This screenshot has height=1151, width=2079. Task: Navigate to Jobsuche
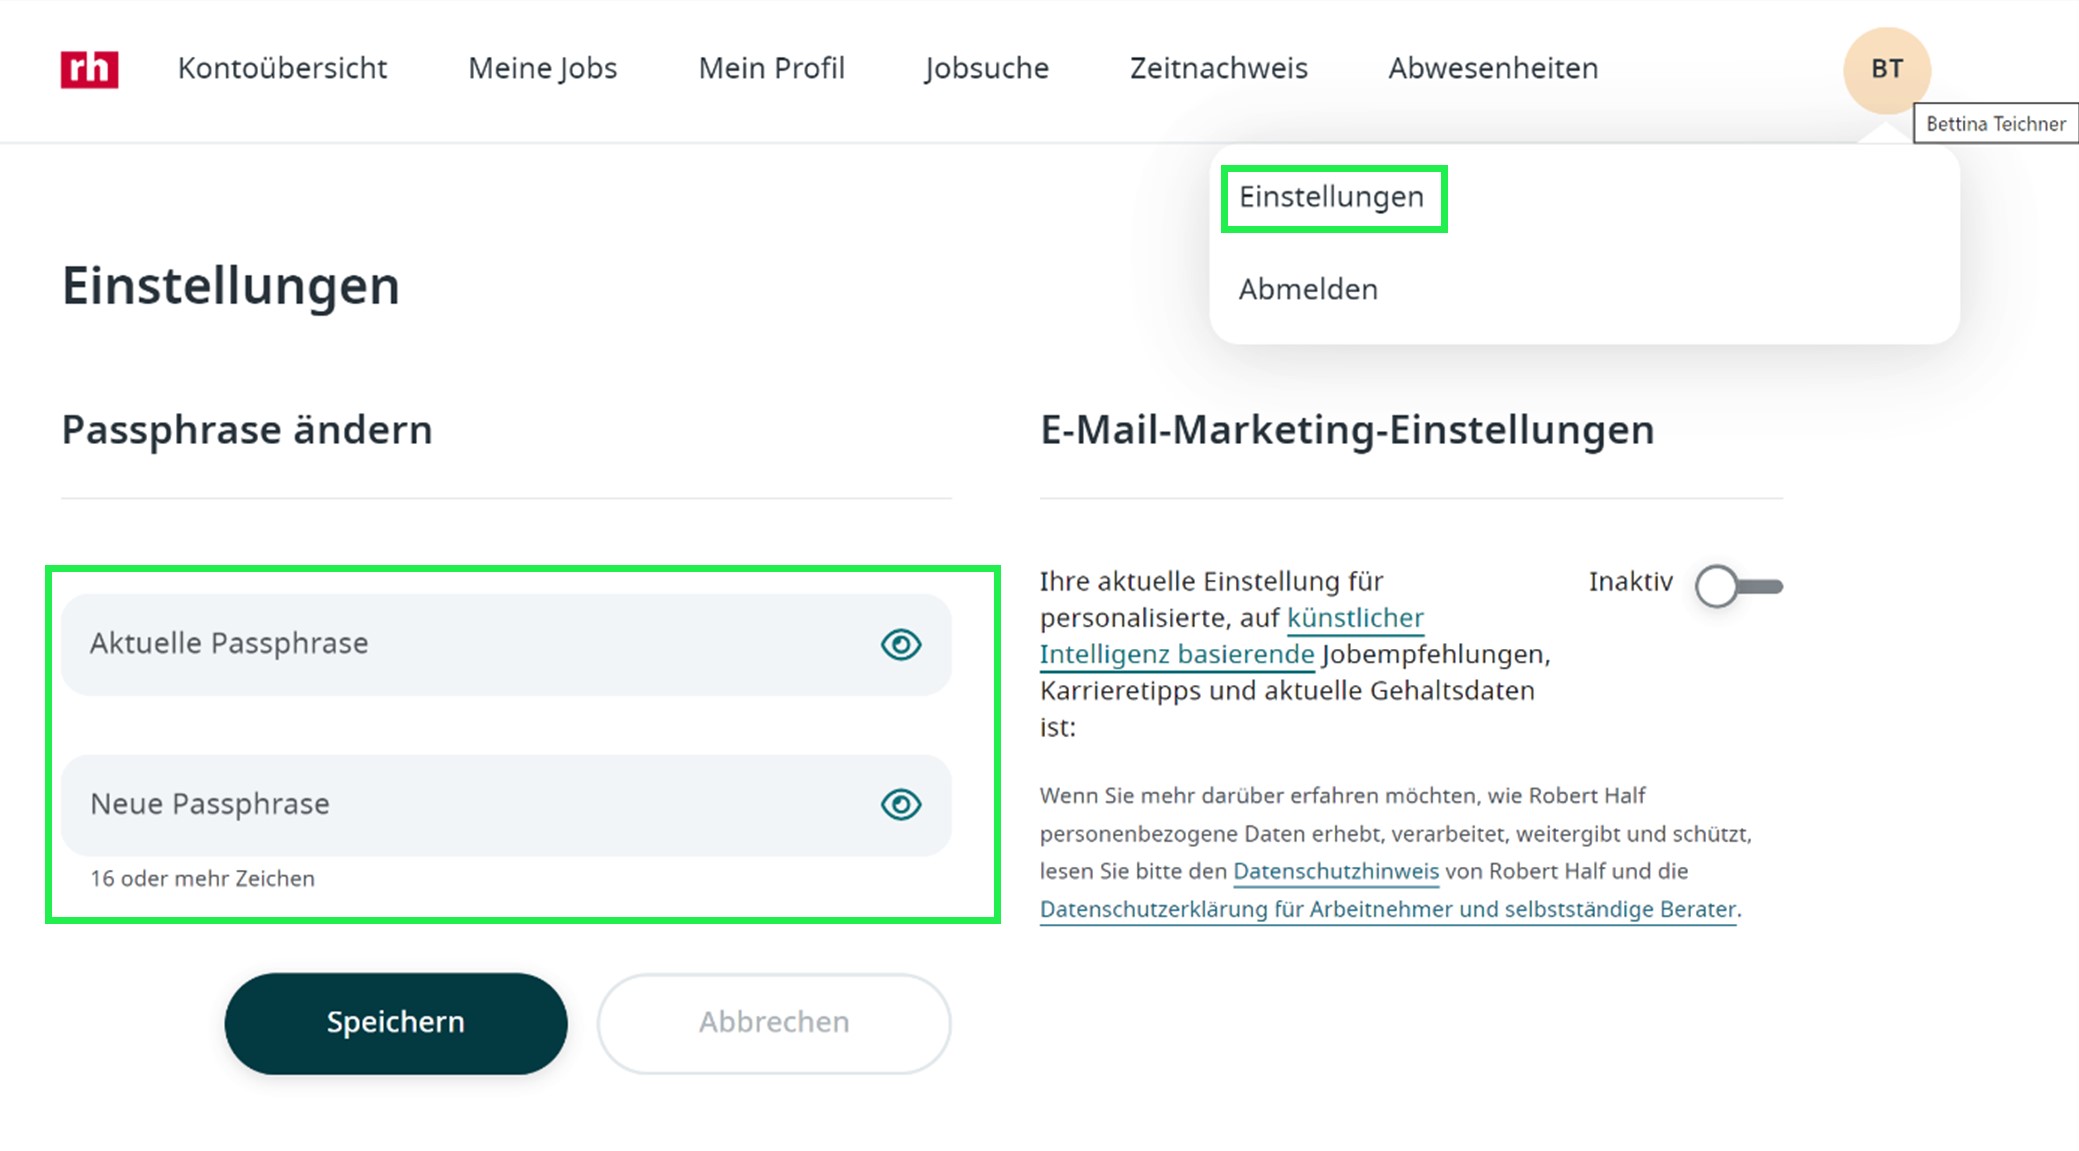coord(986,68)
